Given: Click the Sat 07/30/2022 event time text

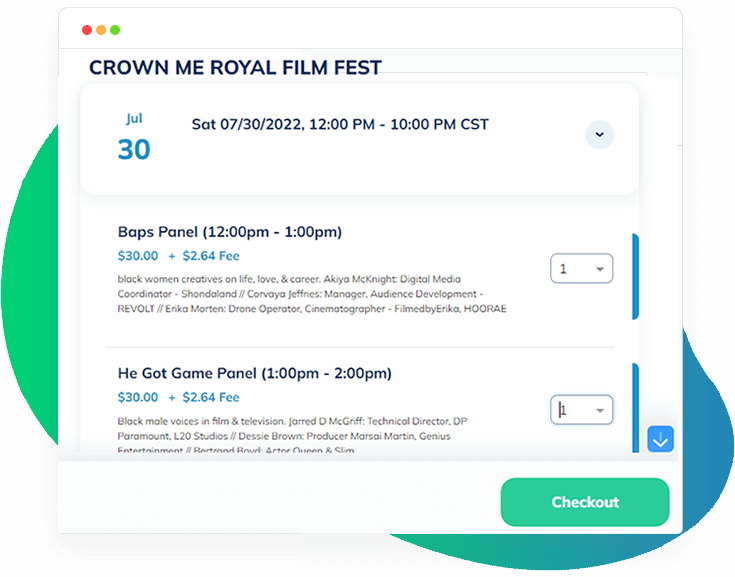Looking at the screenshot, I should click(340, 125).
